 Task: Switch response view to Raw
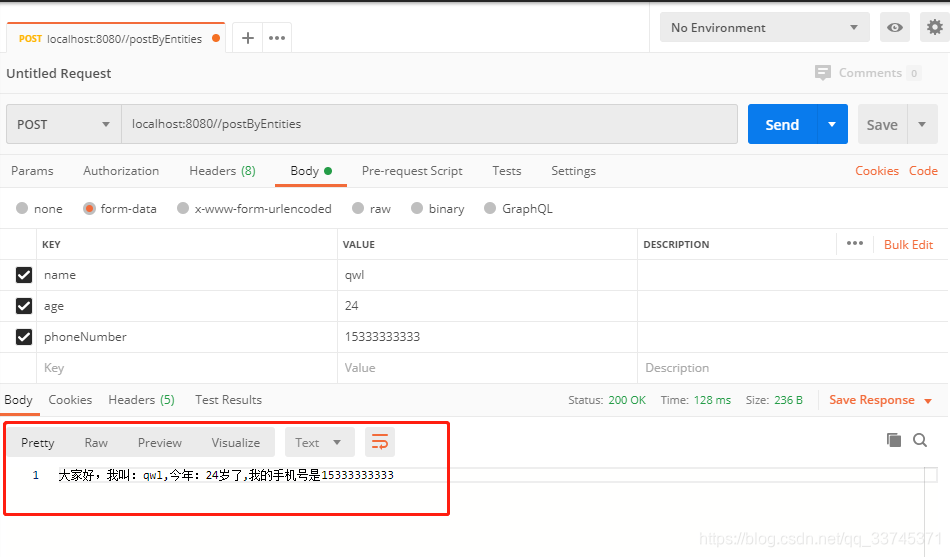pyautogui.click(x=96, y=442)
